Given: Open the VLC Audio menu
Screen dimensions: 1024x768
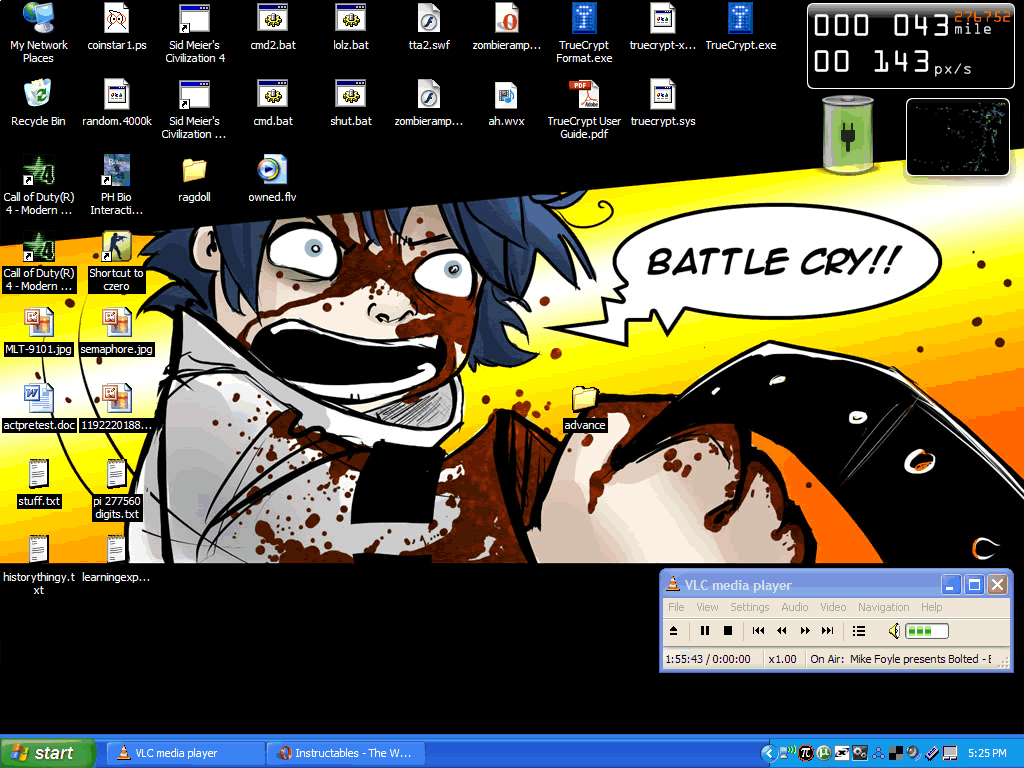Looking at the screenshot, I should click(795, 607).
